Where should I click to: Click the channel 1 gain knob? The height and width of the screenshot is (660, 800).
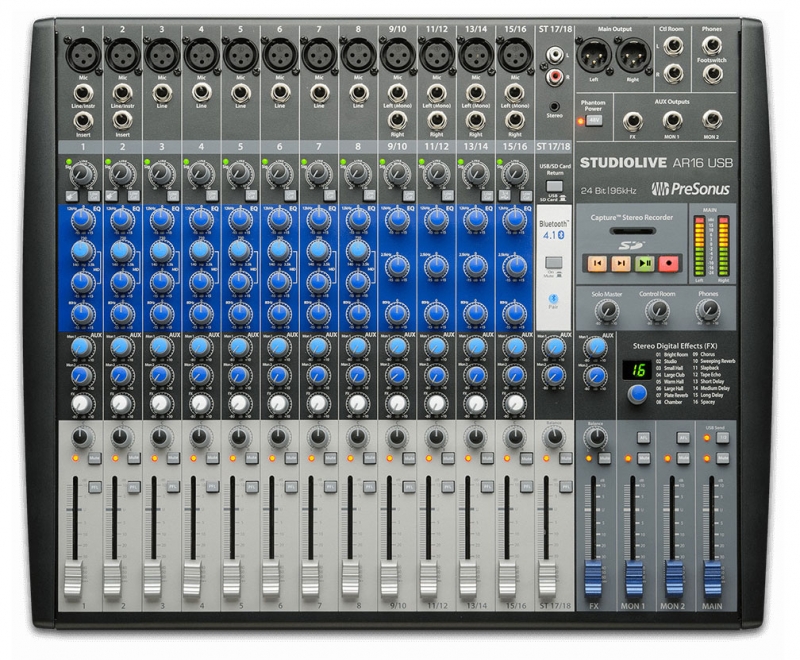[x=82, y=174]
